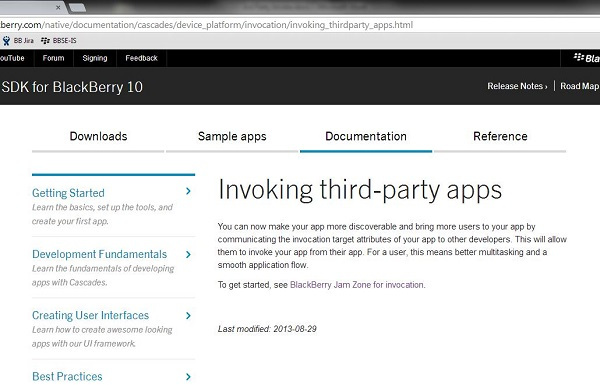
Task: Open Development Fundamentals section link
Action: point(99,254)
